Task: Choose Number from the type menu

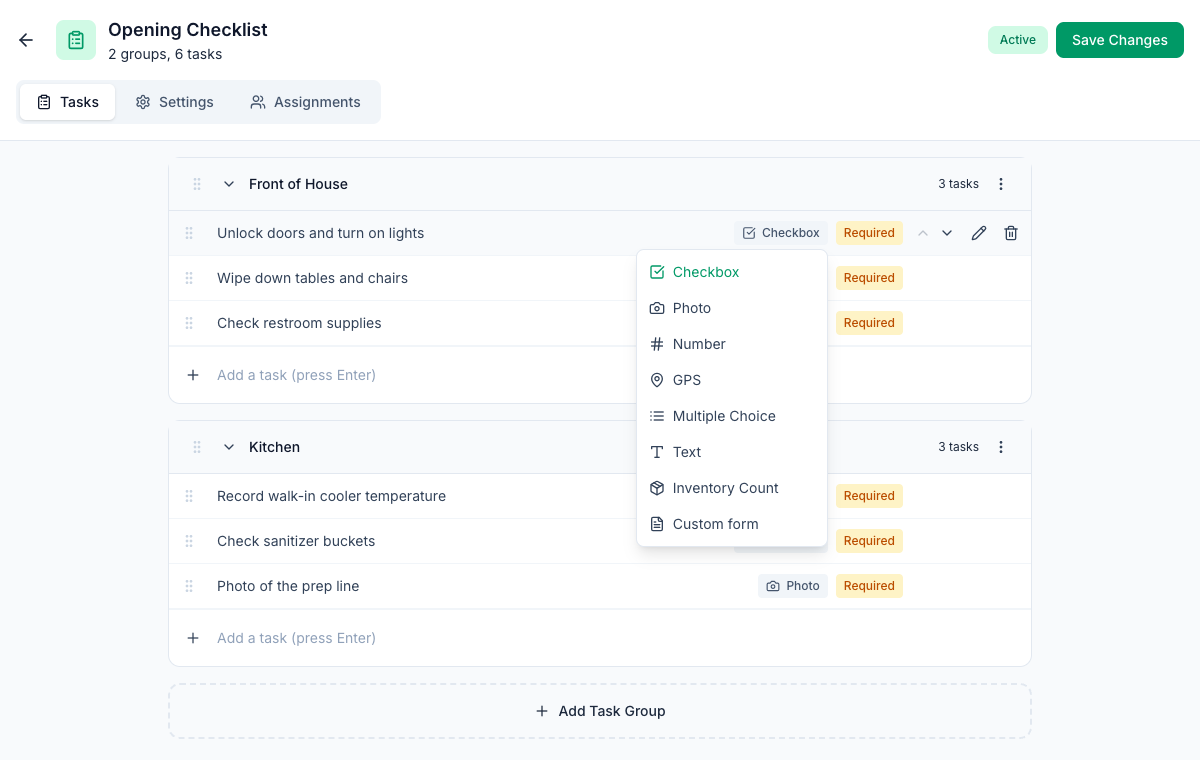Action: click(x=732, y=344)
